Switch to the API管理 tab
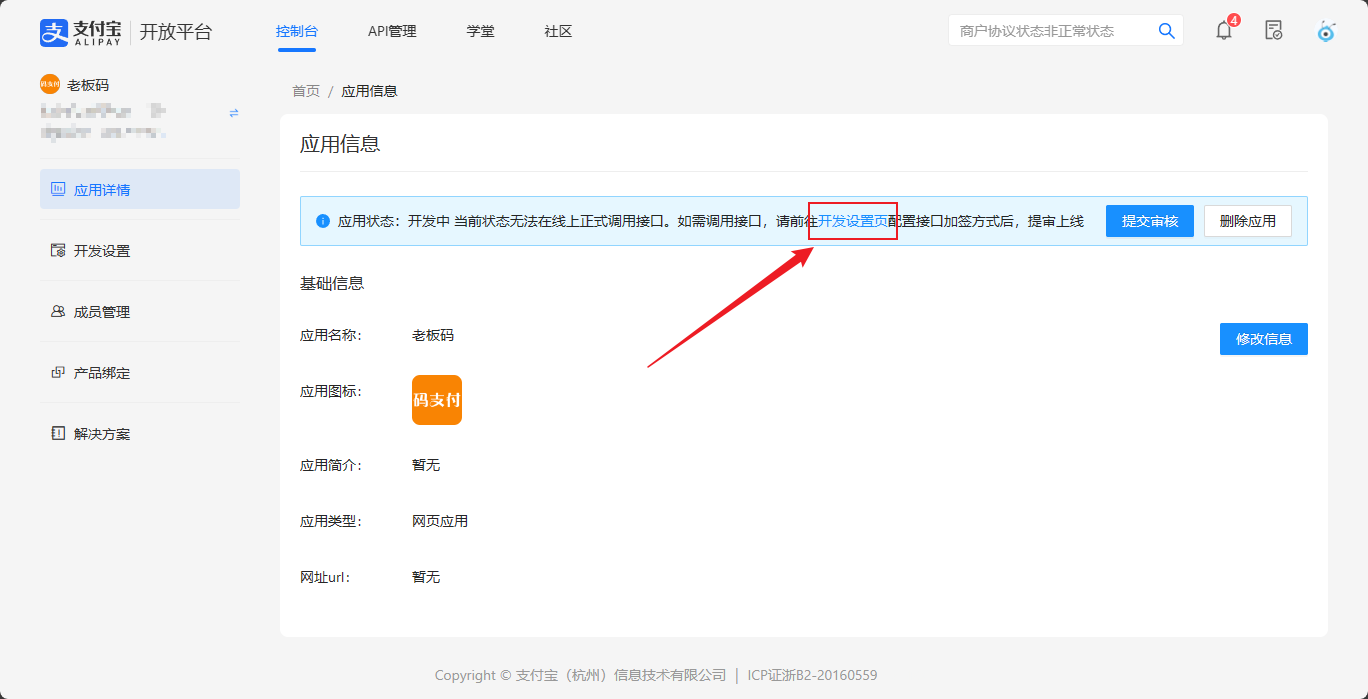 pos(392,31)
